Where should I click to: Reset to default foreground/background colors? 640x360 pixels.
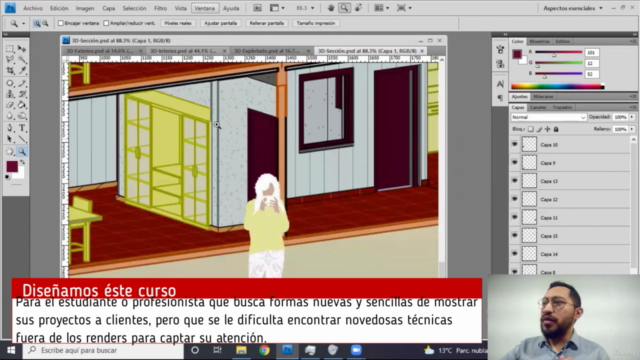8,177
